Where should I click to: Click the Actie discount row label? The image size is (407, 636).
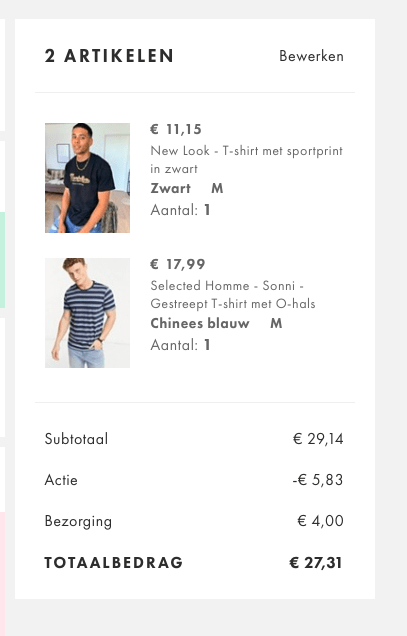61,480
